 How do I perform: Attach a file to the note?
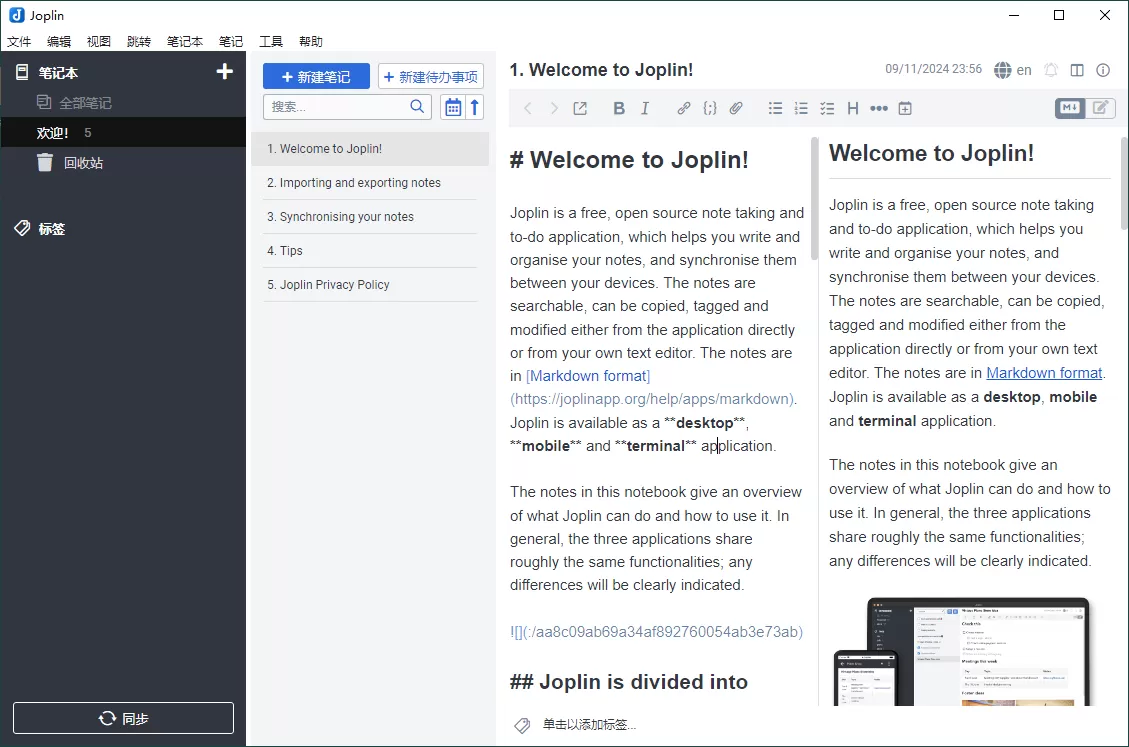736,107
